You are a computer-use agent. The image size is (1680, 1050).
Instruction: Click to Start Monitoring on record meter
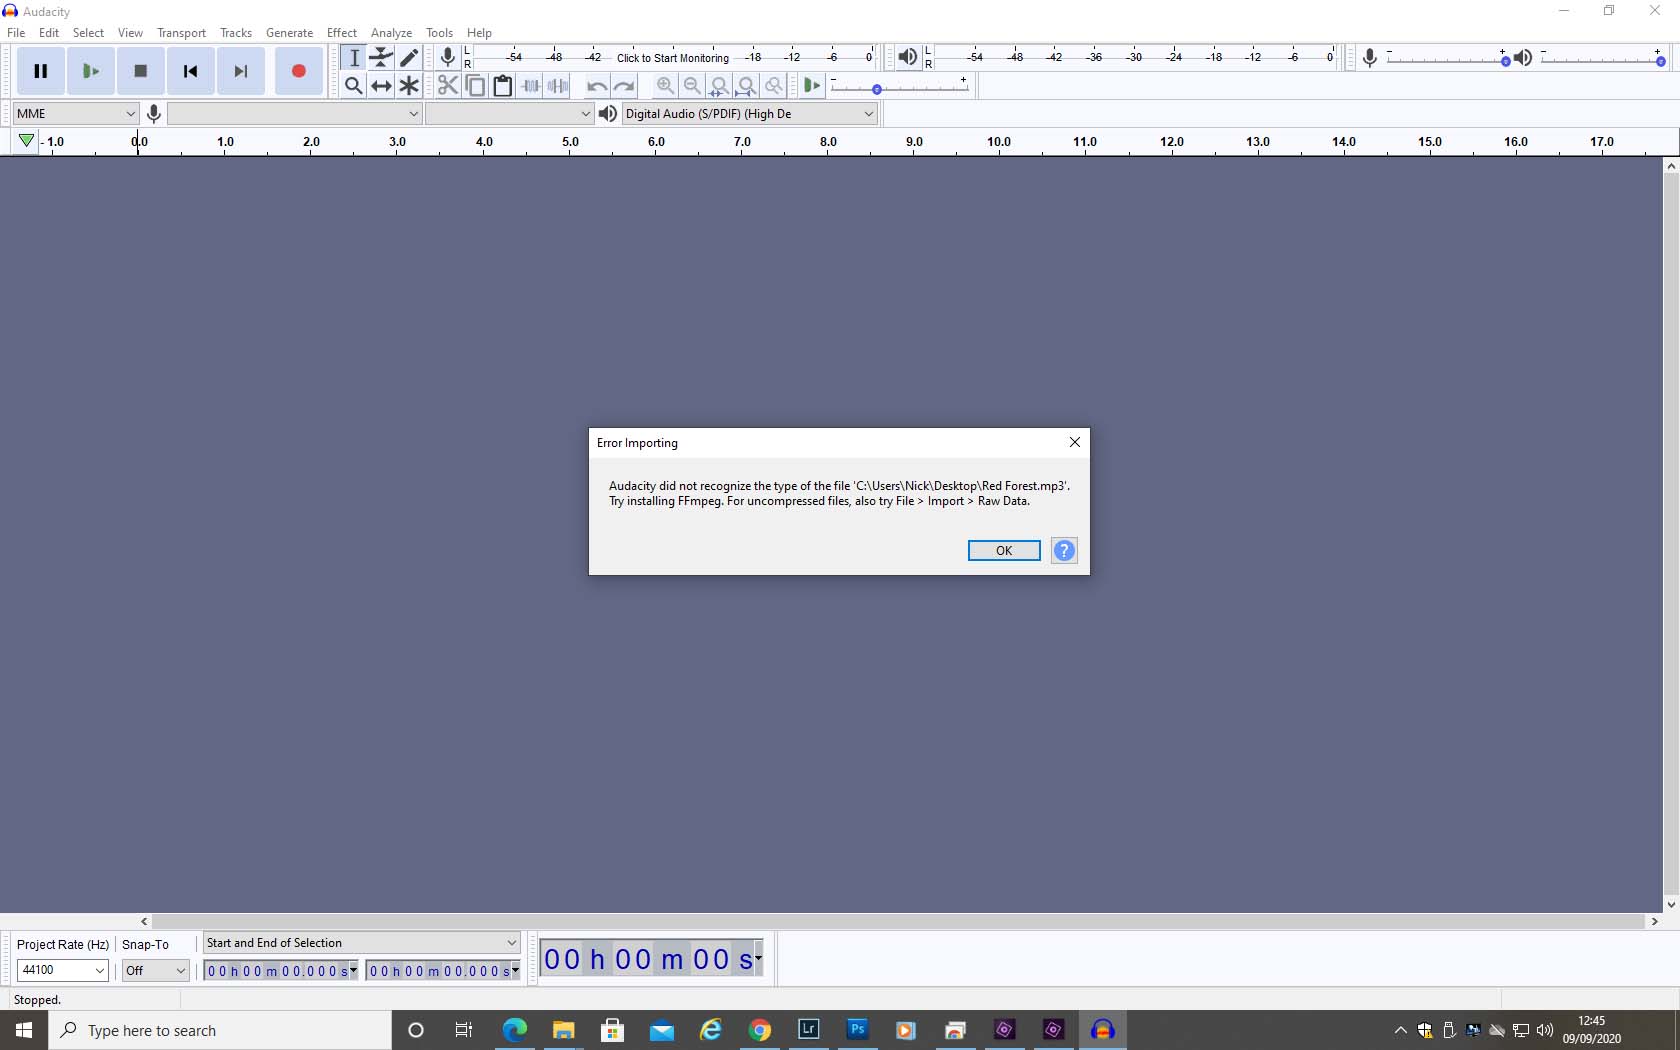pyautogui.click(x=673, y=58)
